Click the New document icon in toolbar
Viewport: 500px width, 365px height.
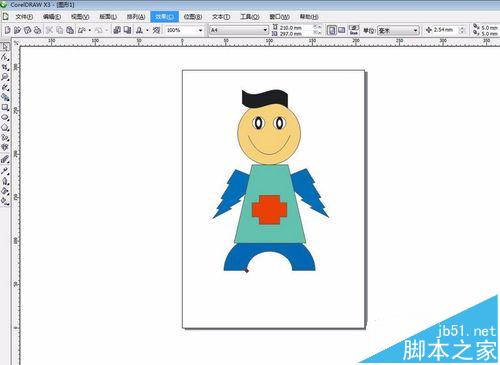tap(7, 30)
